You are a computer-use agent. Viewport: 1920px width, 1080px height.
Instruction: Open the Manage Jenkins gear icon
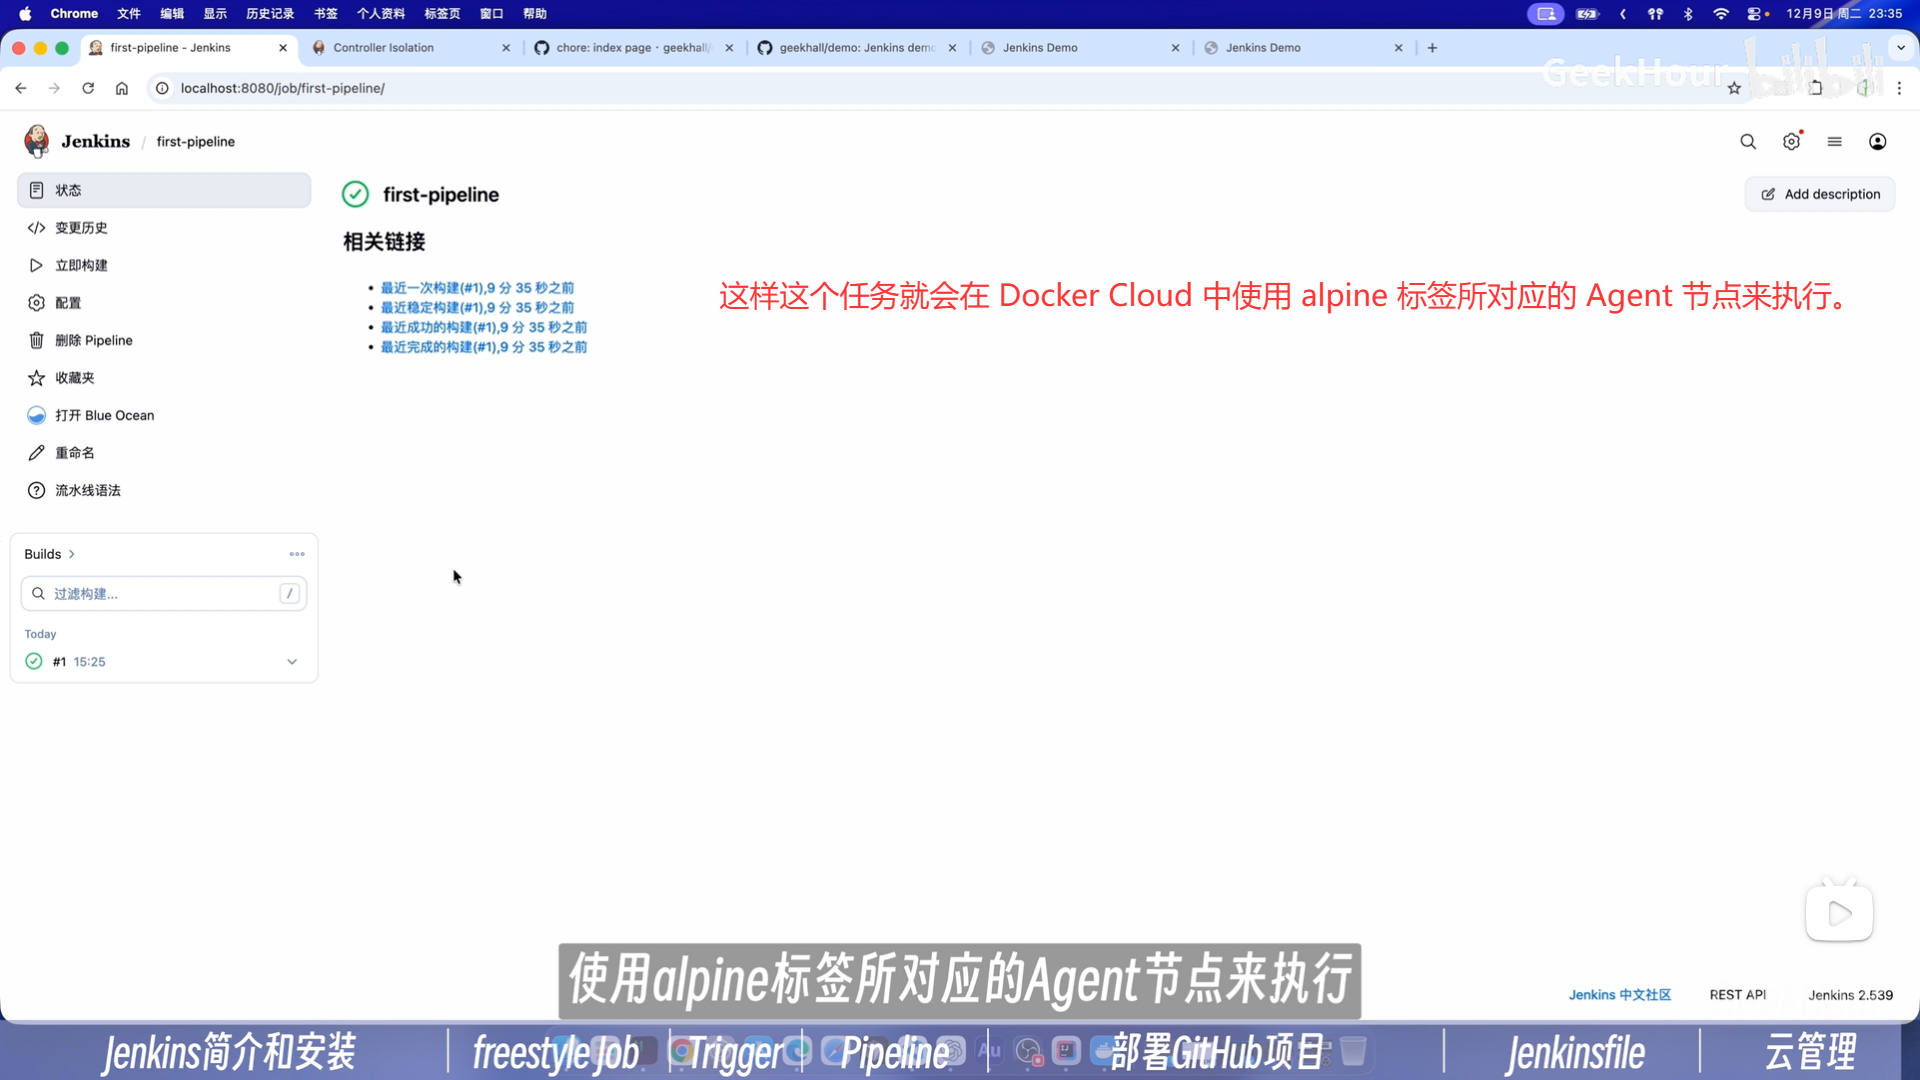click(1791, 142)
